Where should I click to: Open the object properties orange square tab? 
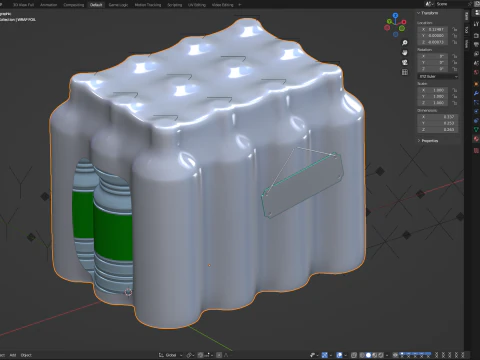476,84
